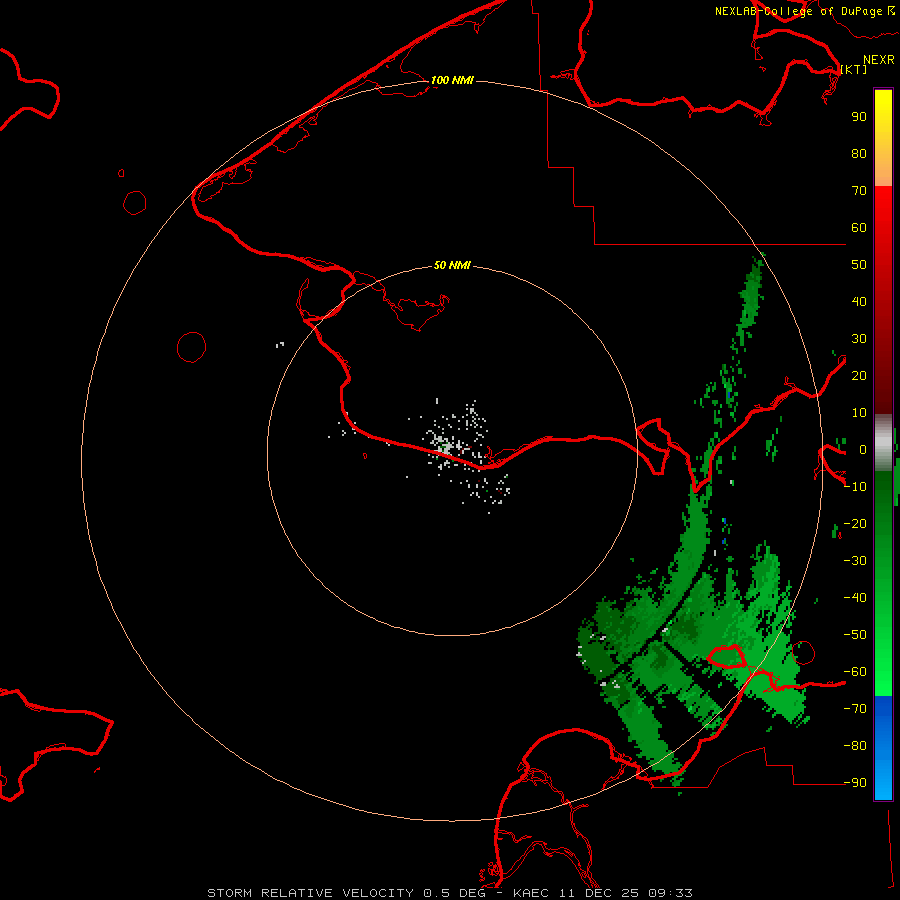Click the -60 value on color scale

point(855,672)
